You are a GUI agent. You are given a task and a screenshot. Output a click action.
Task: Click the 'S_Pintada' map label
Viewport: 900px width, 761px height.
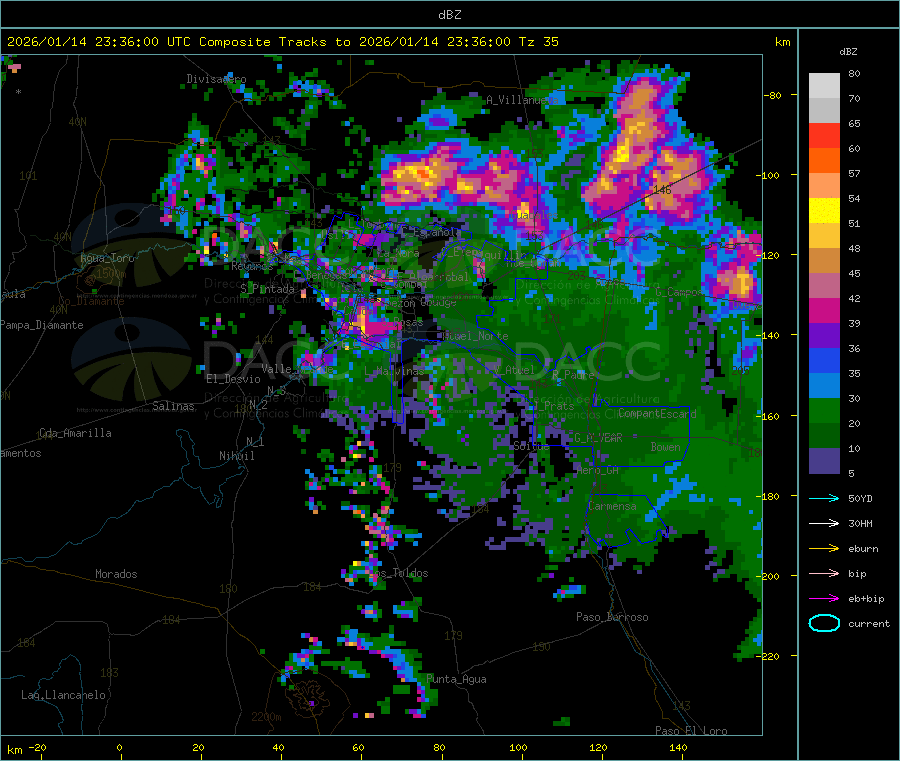267,289
